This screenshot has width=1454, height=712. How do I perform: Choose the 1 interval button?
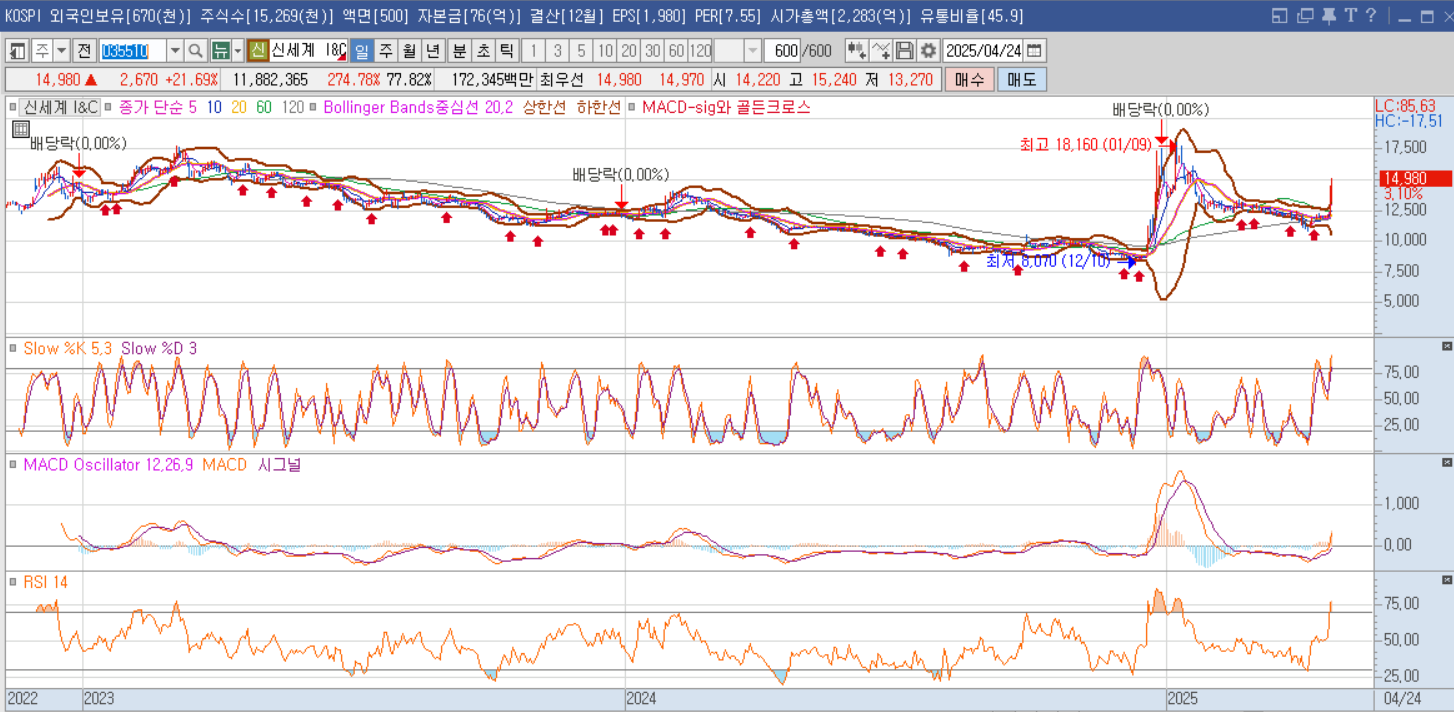[x=533, y=51]
